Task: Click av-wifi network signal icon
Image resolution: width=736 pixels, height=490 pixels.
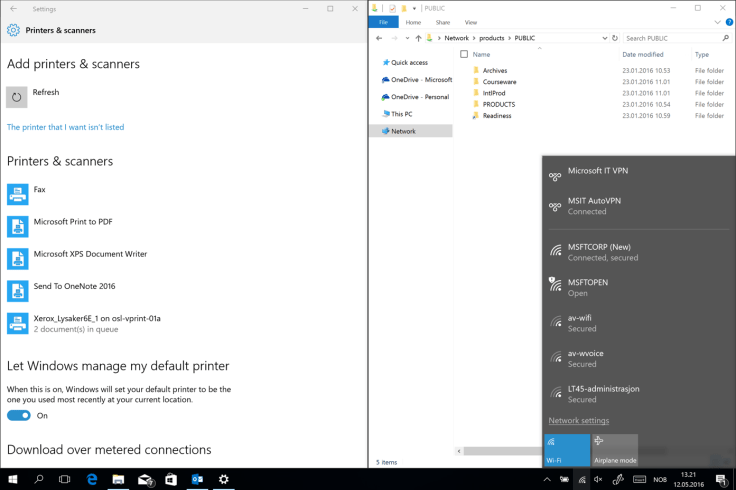Action: click(556, 322)
